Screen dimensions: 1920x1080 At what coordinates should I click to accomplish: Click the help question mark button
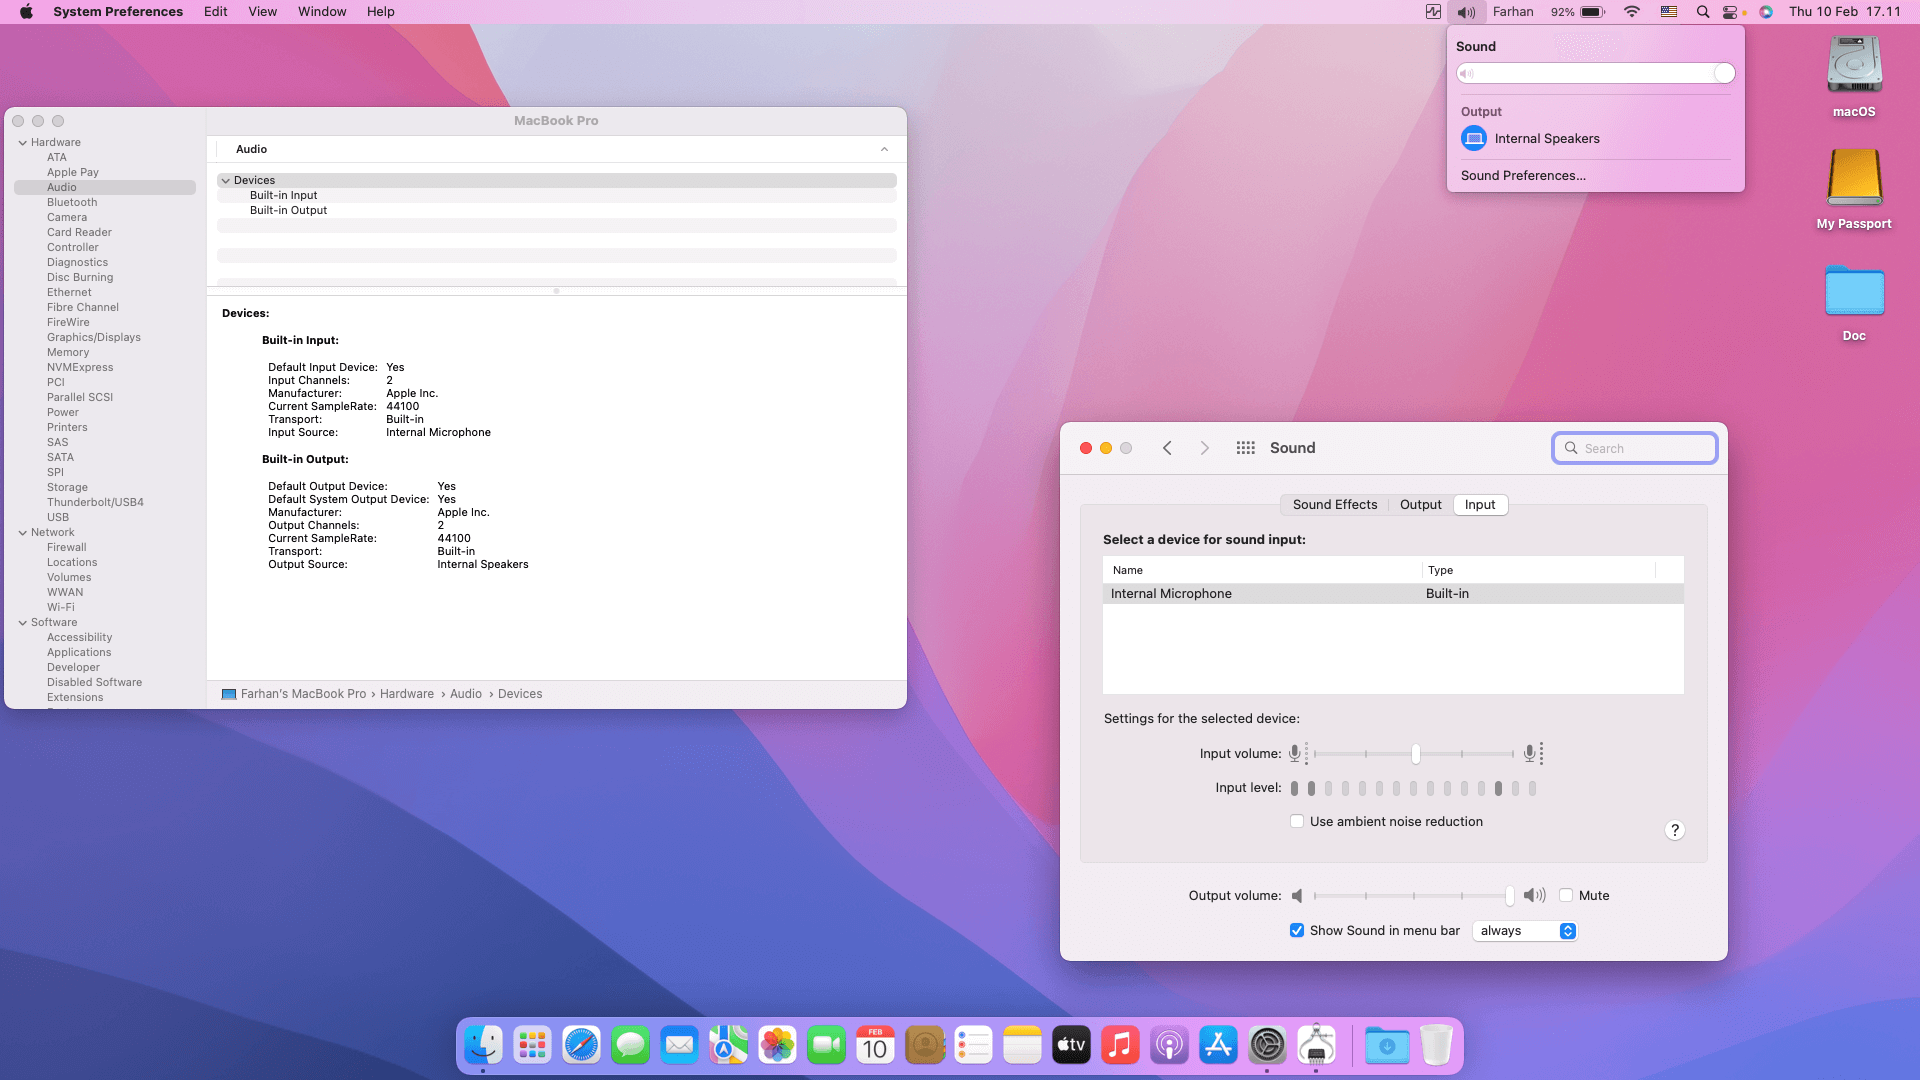(x=1675, y=831)
